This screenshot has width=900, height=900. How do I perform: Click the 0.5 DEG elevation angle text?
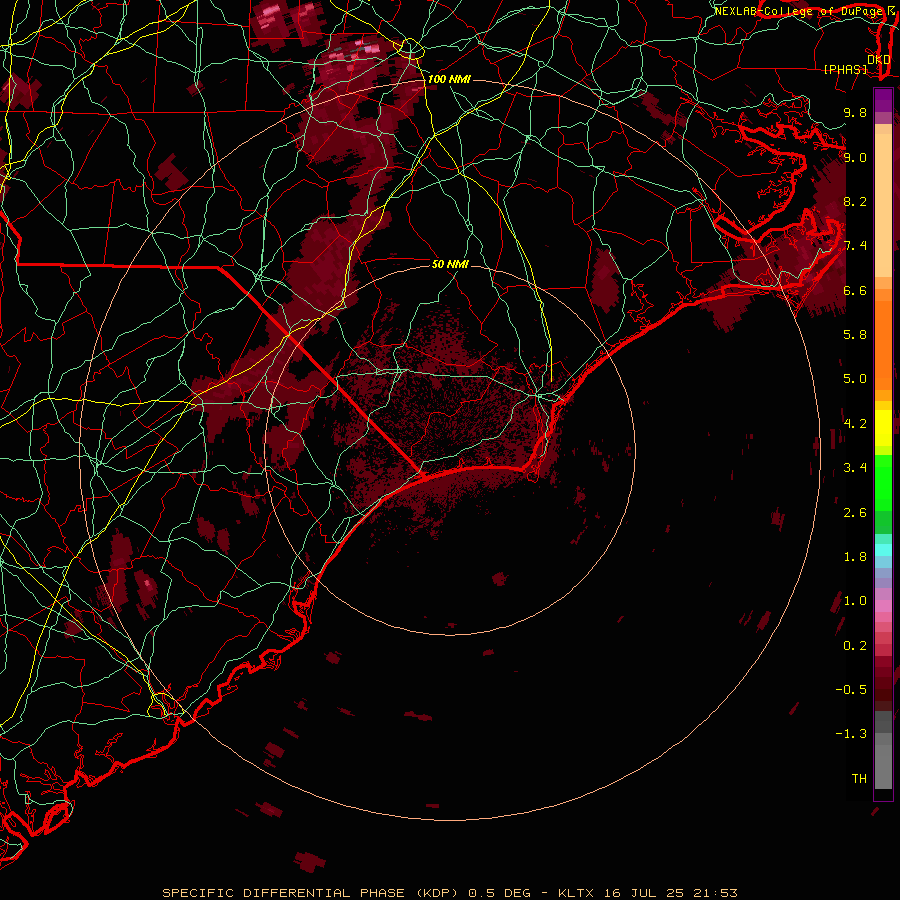coord(501,893)
